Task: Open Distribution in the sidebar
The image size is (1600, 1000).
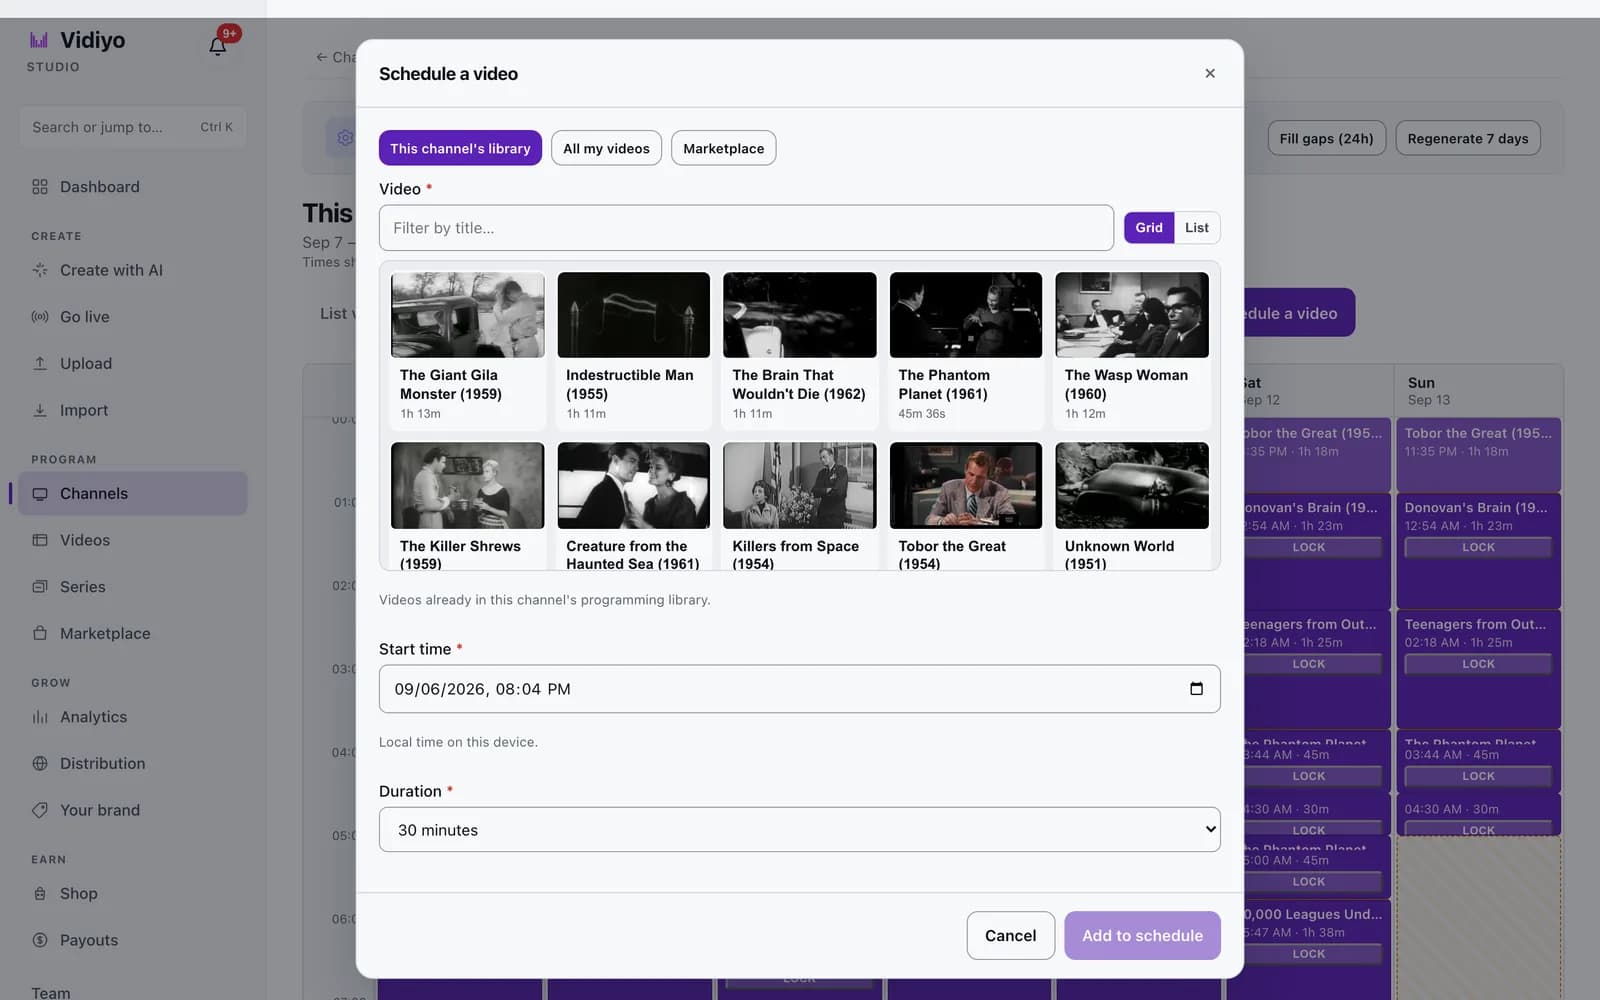Action: click(x=132, y=764)
